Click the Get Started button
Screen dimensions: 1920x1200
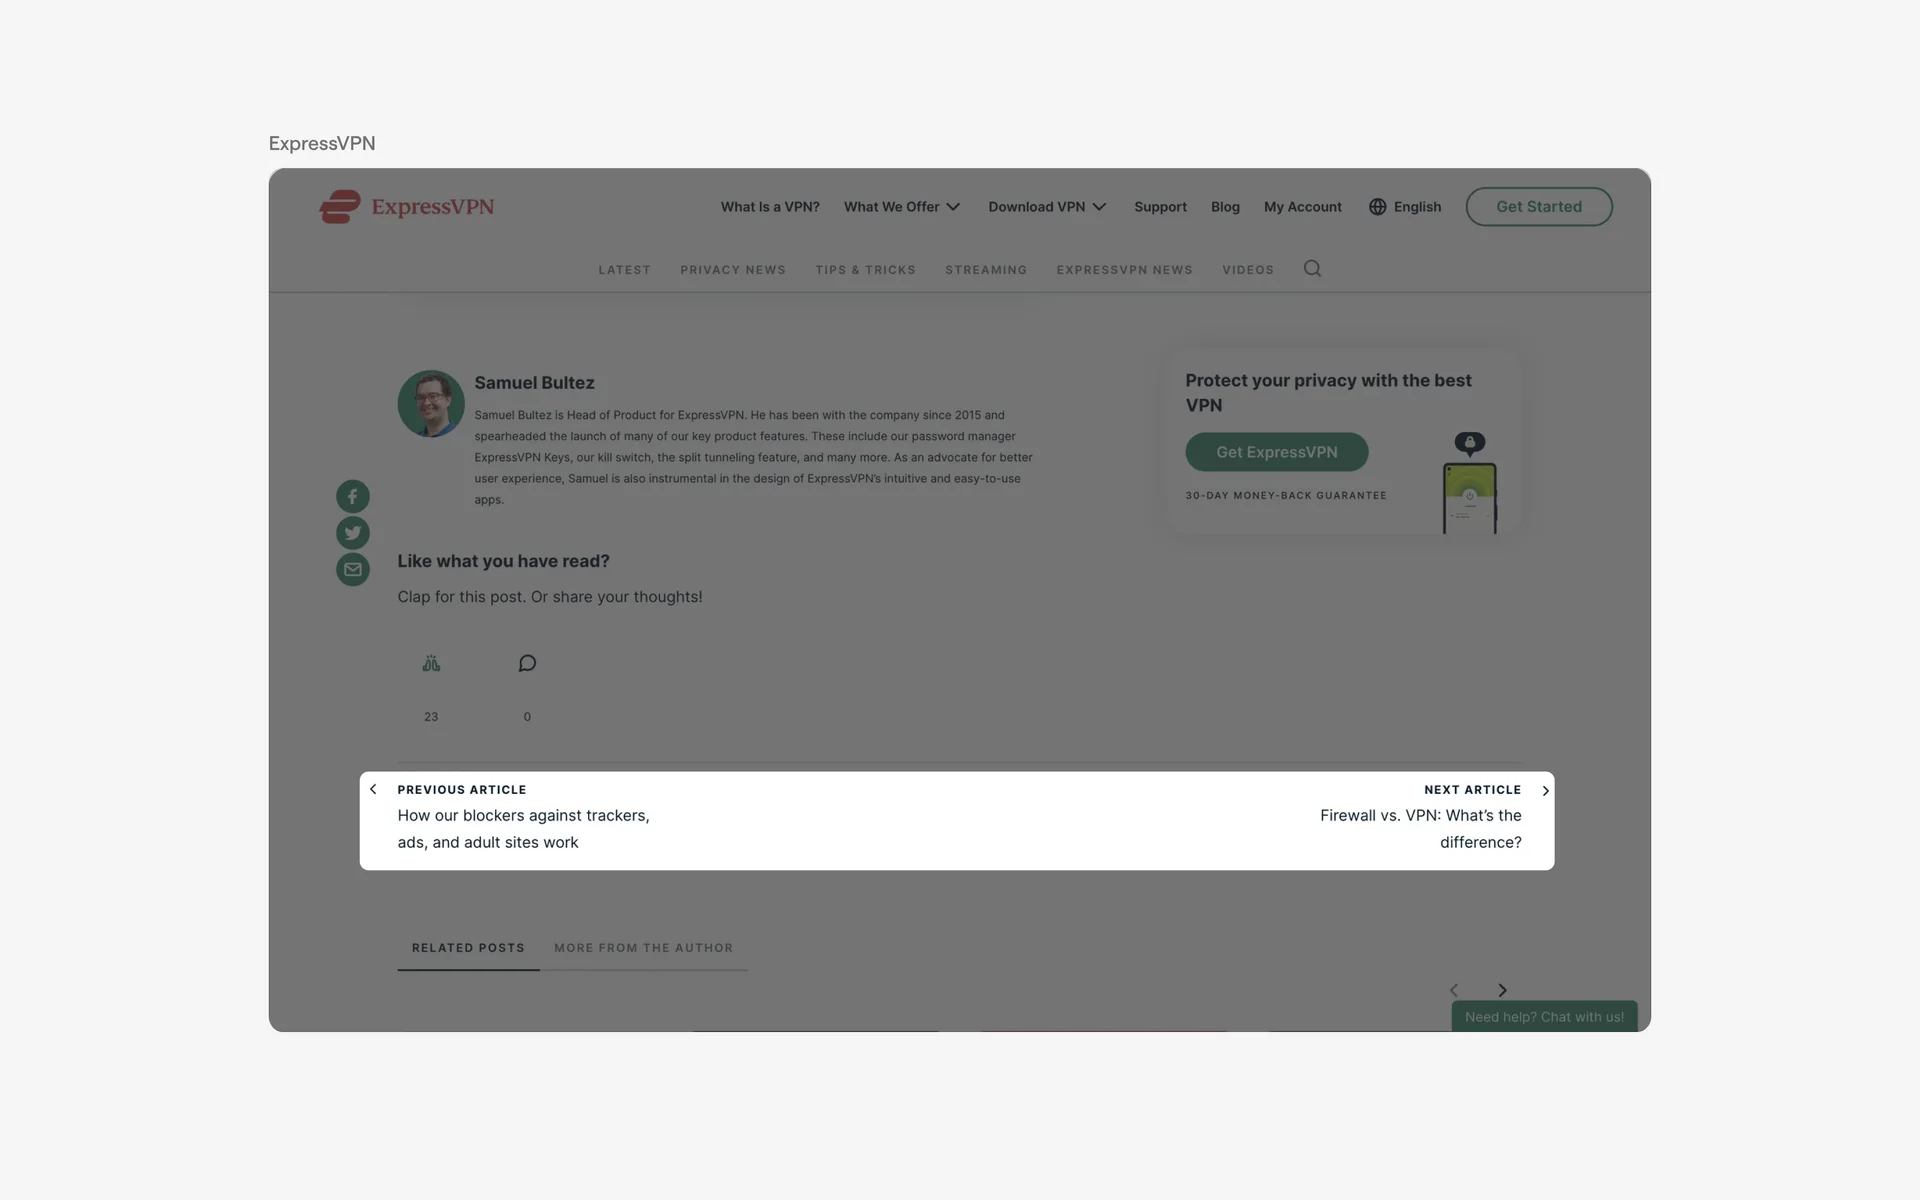click(1539, 207)
